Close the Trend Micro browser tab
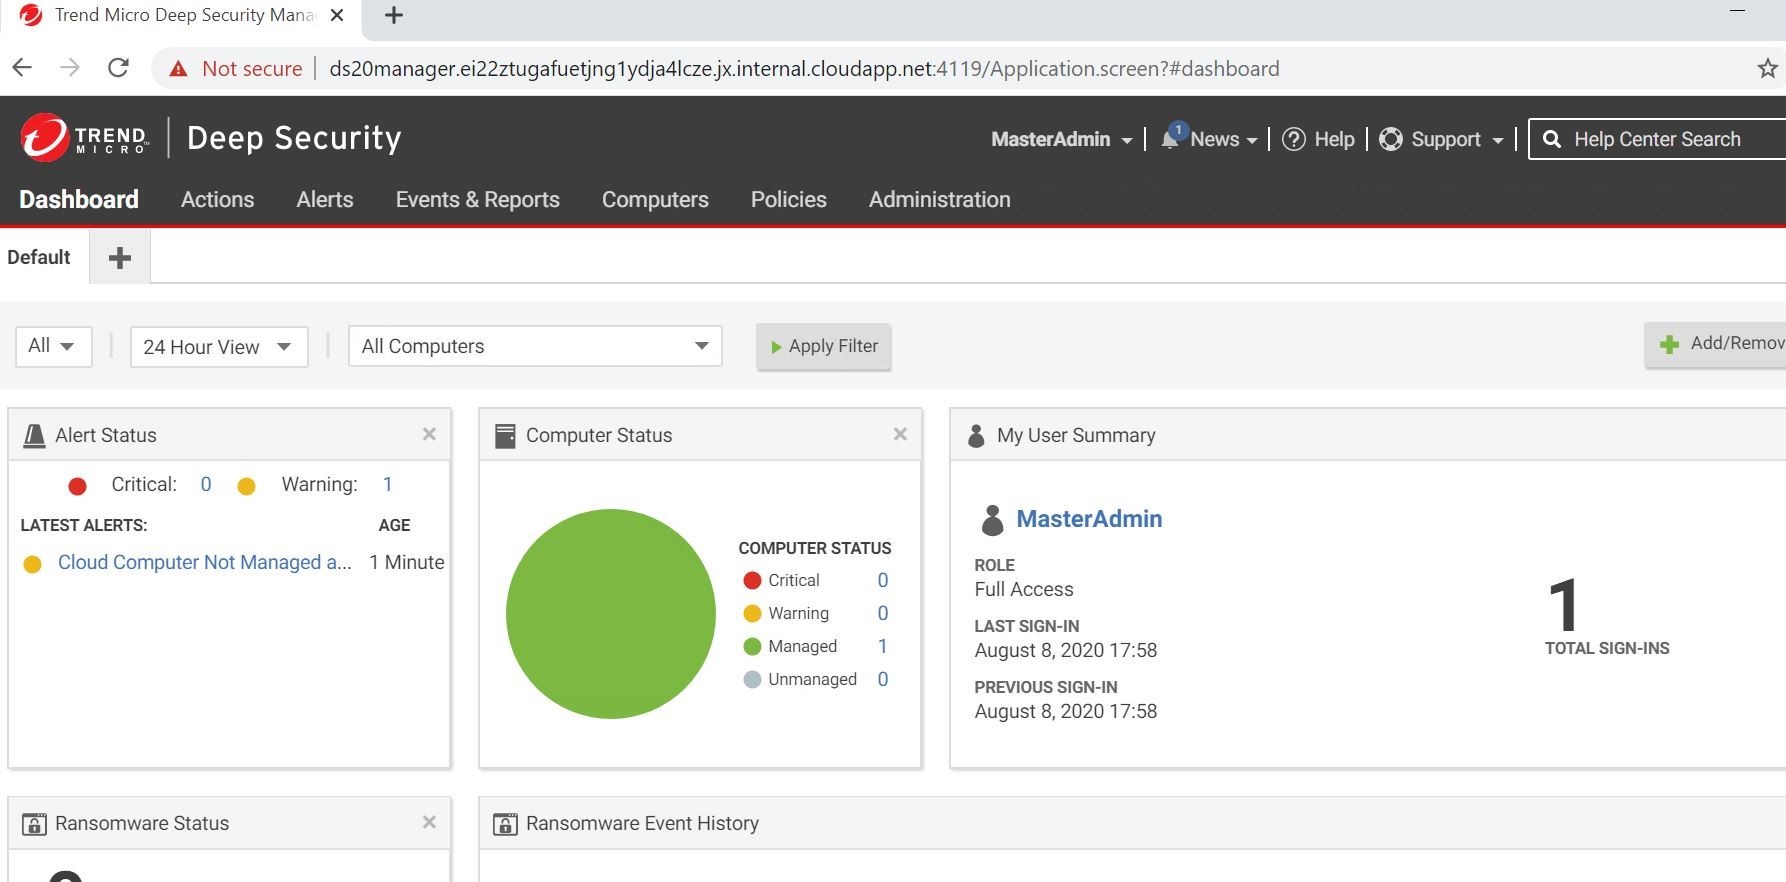 coord(337,15)
